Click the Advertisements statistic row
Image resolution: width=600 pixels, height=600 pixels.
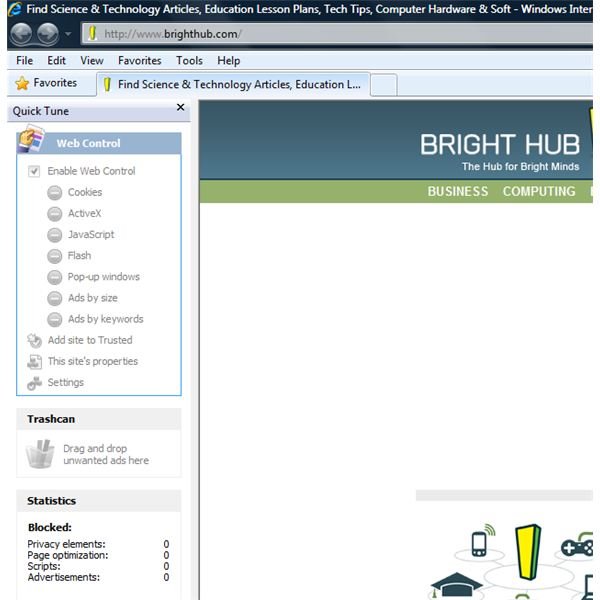(x=98, y=577)
